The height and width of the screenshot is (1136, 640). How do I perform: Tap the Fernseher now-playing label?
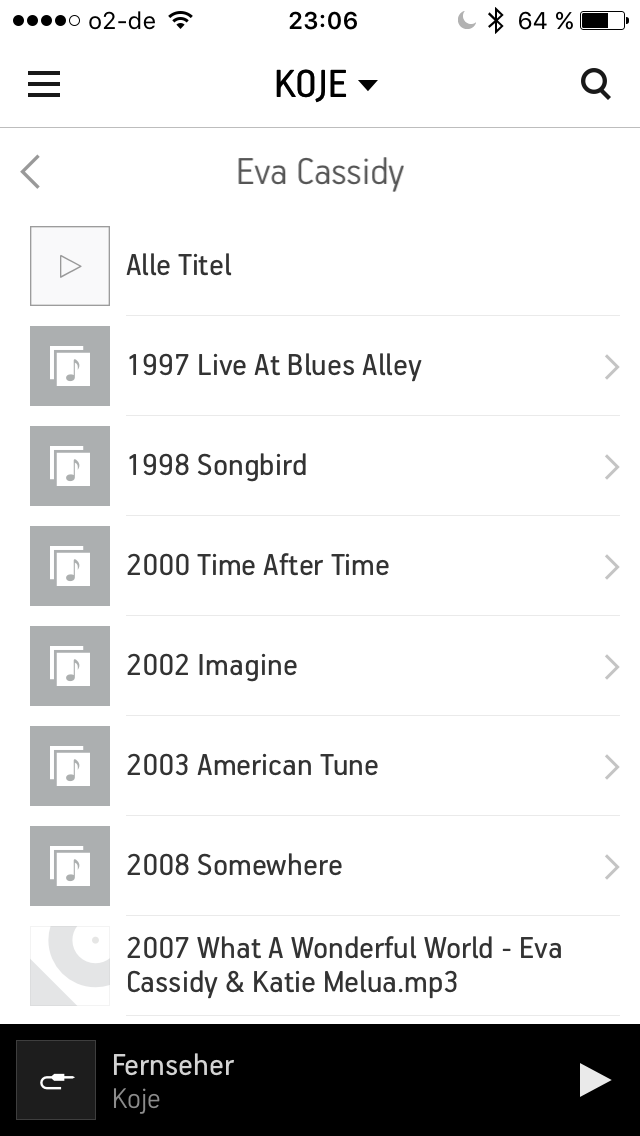tap(173, 1066)
